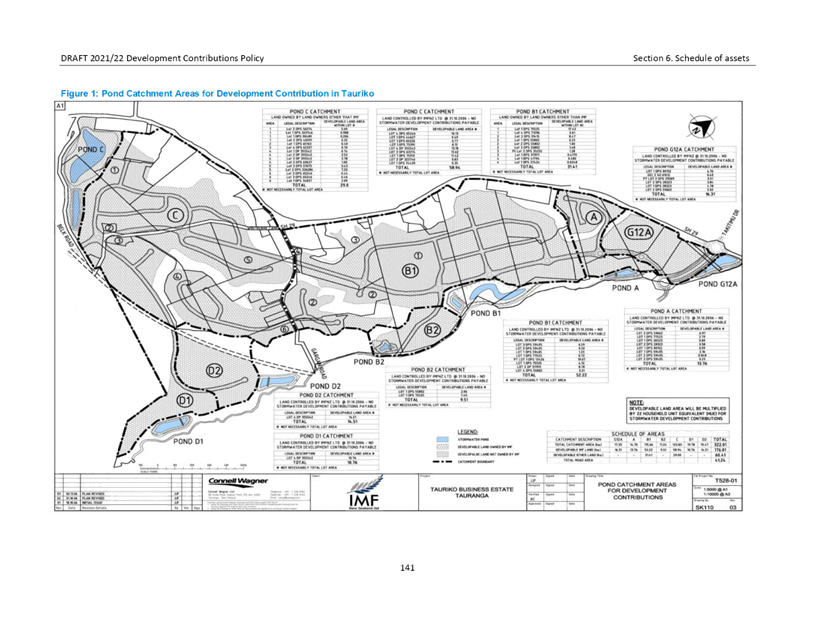Image resolution: width=816 pixels, height=626 pixels.
Task: Select the blue Stormwater Pond legend swatch
Action: click(442, 440)
